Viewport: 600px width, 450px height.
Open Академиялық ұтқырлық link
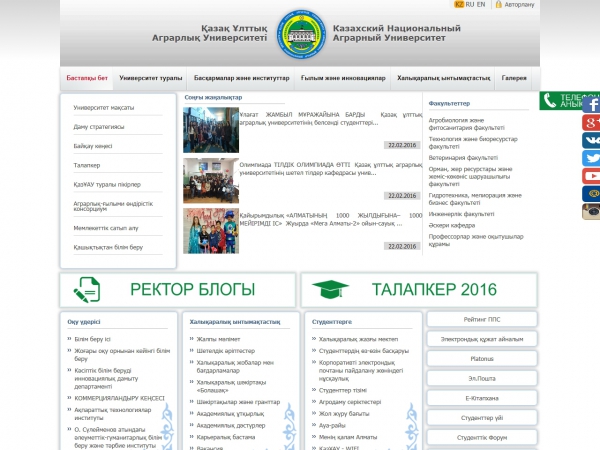click(230, 414)
